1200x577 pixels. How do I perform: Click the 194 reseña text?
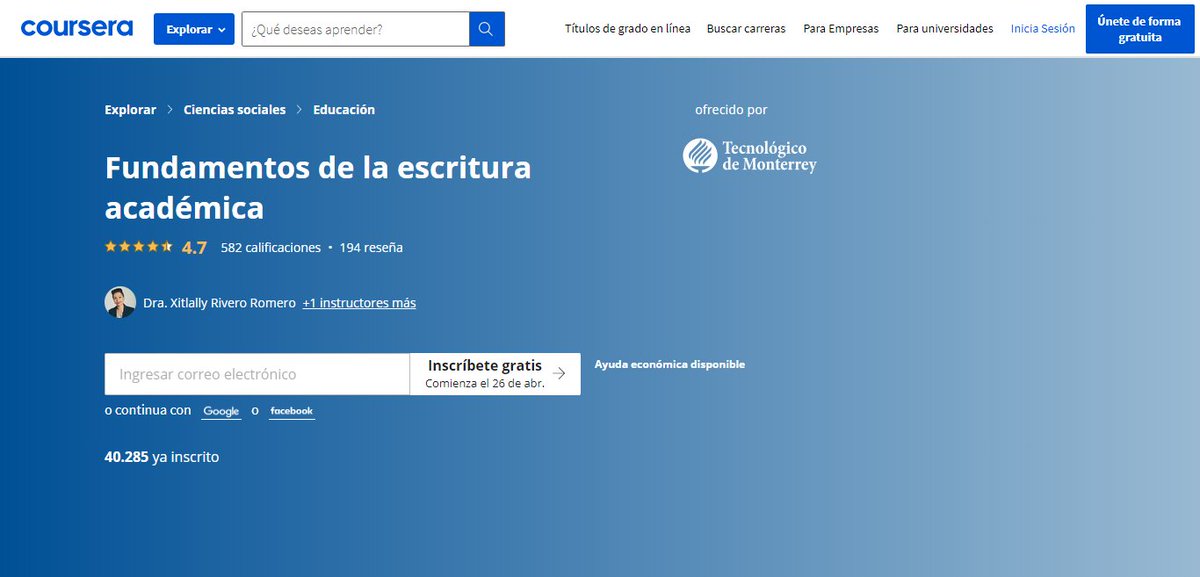click(371, 247)
